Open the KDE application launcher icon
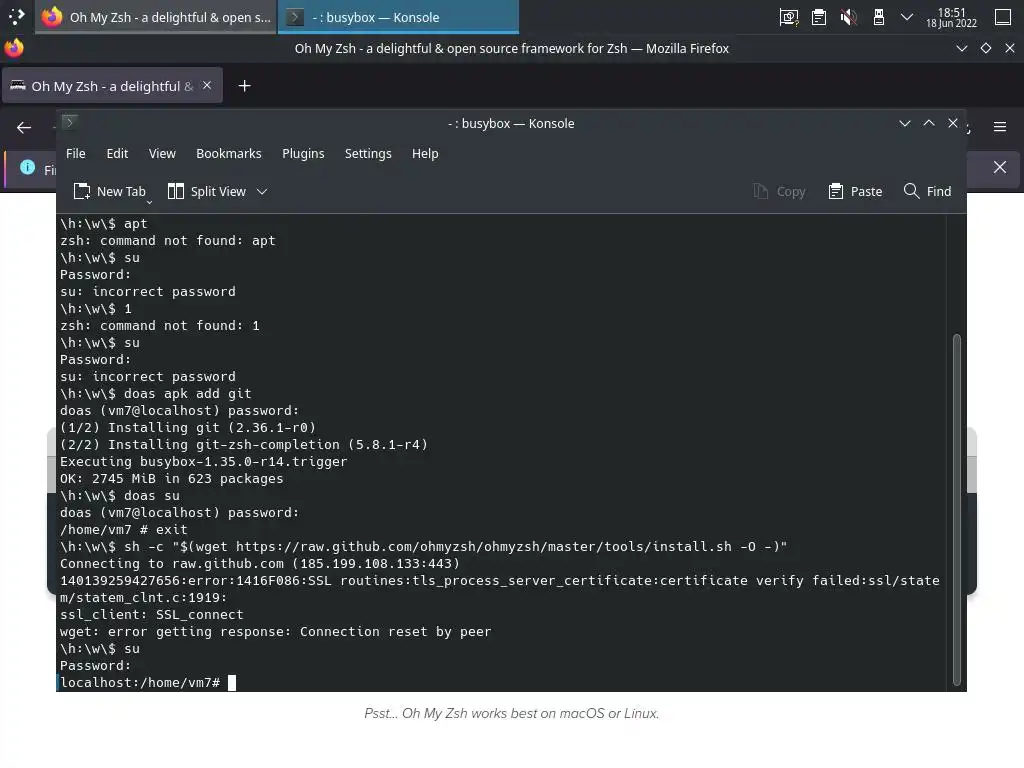This screenshot has height=768, width=1024. [16, 16]
